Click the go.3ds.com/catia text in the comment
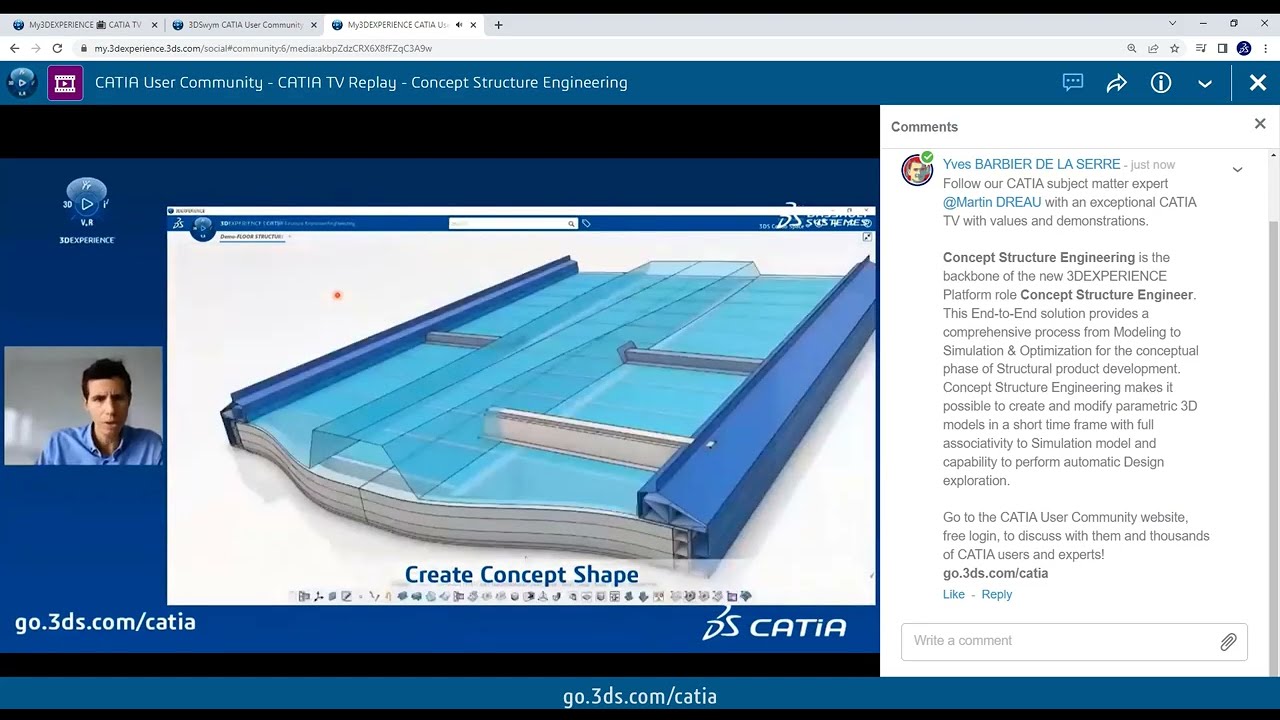The image size is (1280, 720). tap(995, 573)
